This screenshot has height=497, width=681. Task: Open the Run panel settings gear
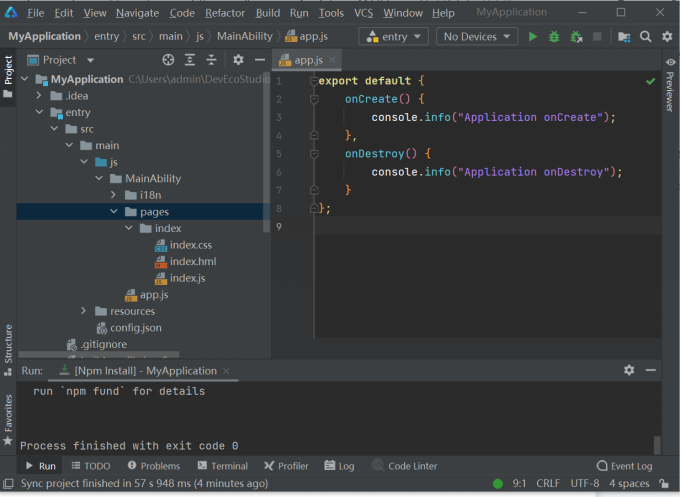point(629,370)
